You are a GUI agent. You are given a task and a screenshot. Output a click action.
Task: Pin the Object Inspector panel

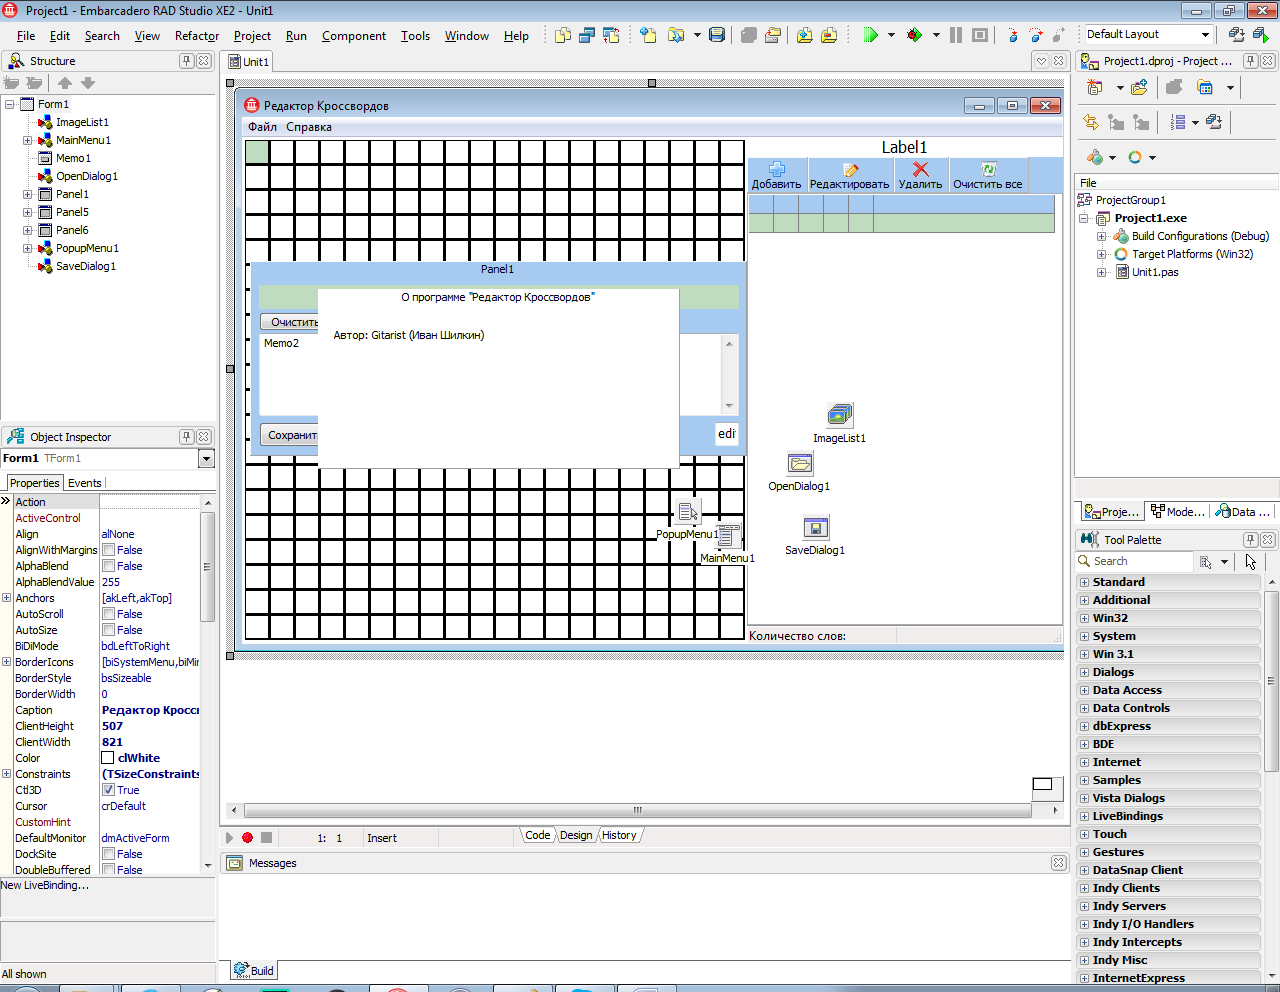[186, 437]
